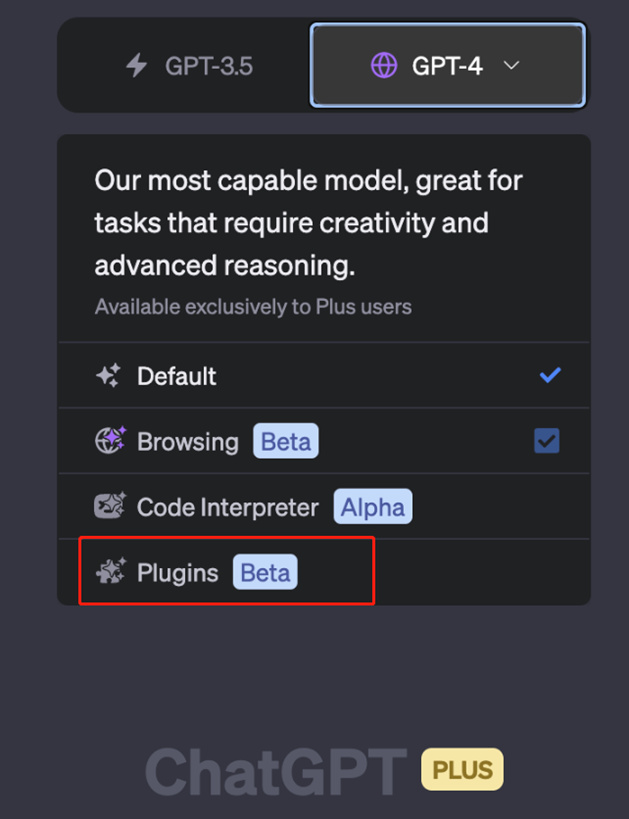Click the Alpha badge beside Code Interpreter
This screenshot has height=819, width=629.
(373, 506)
